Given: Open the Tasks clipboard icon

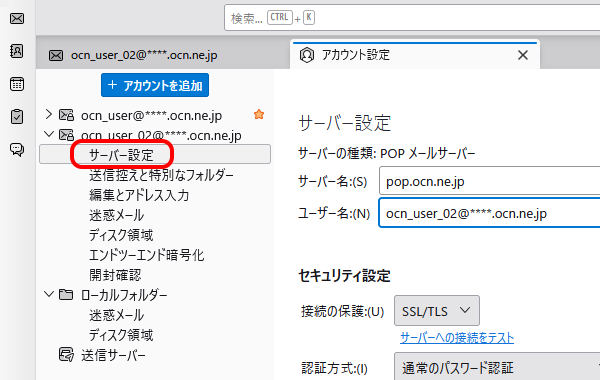Looking at the screenshot, I should pyautogui.click(x=17, y=116).
